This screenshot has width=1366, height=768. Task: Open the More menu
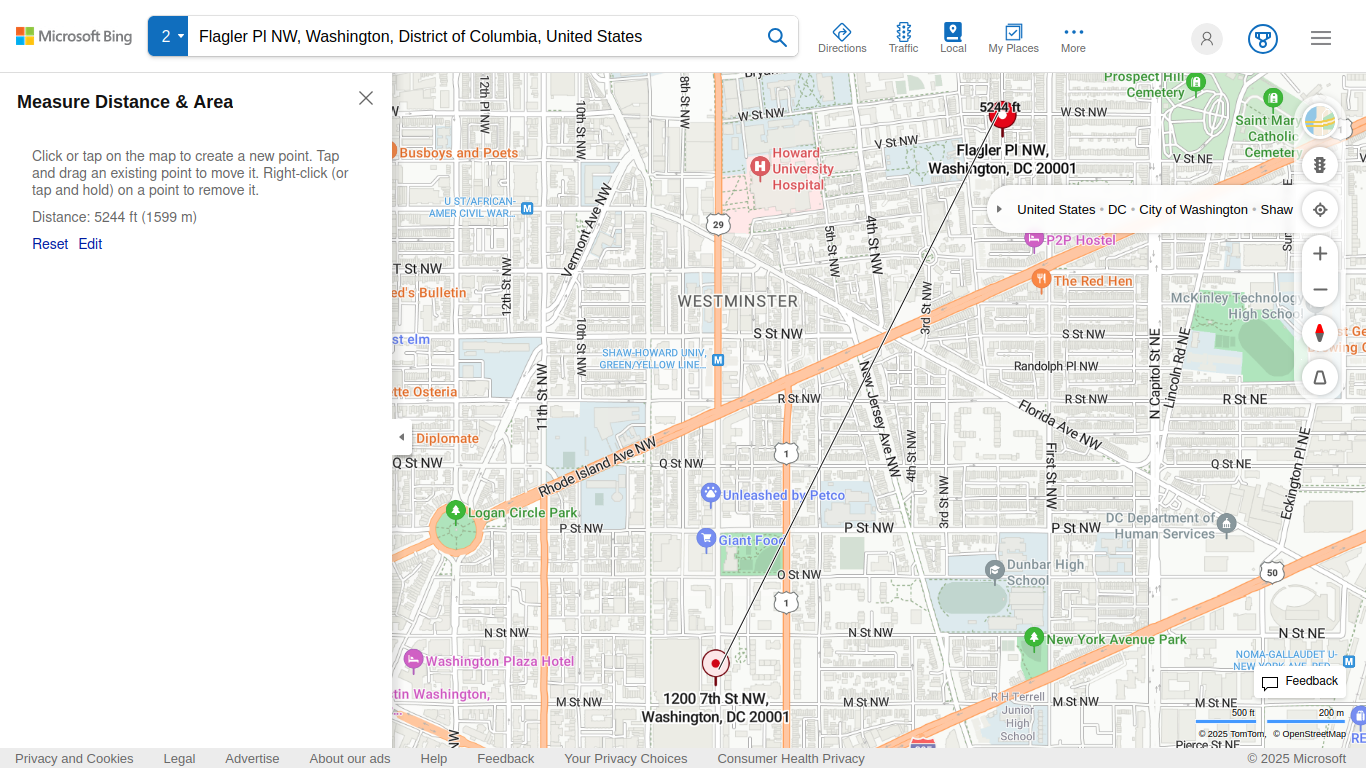coord(1073,38)
